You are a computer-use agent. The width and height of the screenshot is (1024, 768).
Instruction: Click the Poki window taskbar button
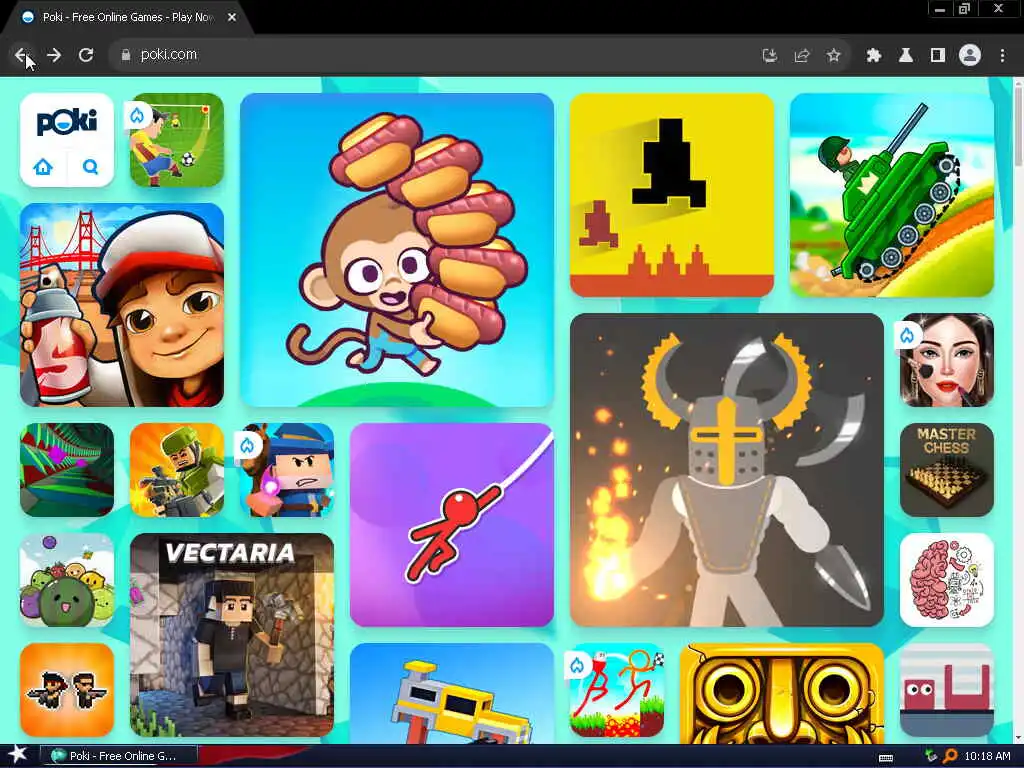tap(118, 756)
